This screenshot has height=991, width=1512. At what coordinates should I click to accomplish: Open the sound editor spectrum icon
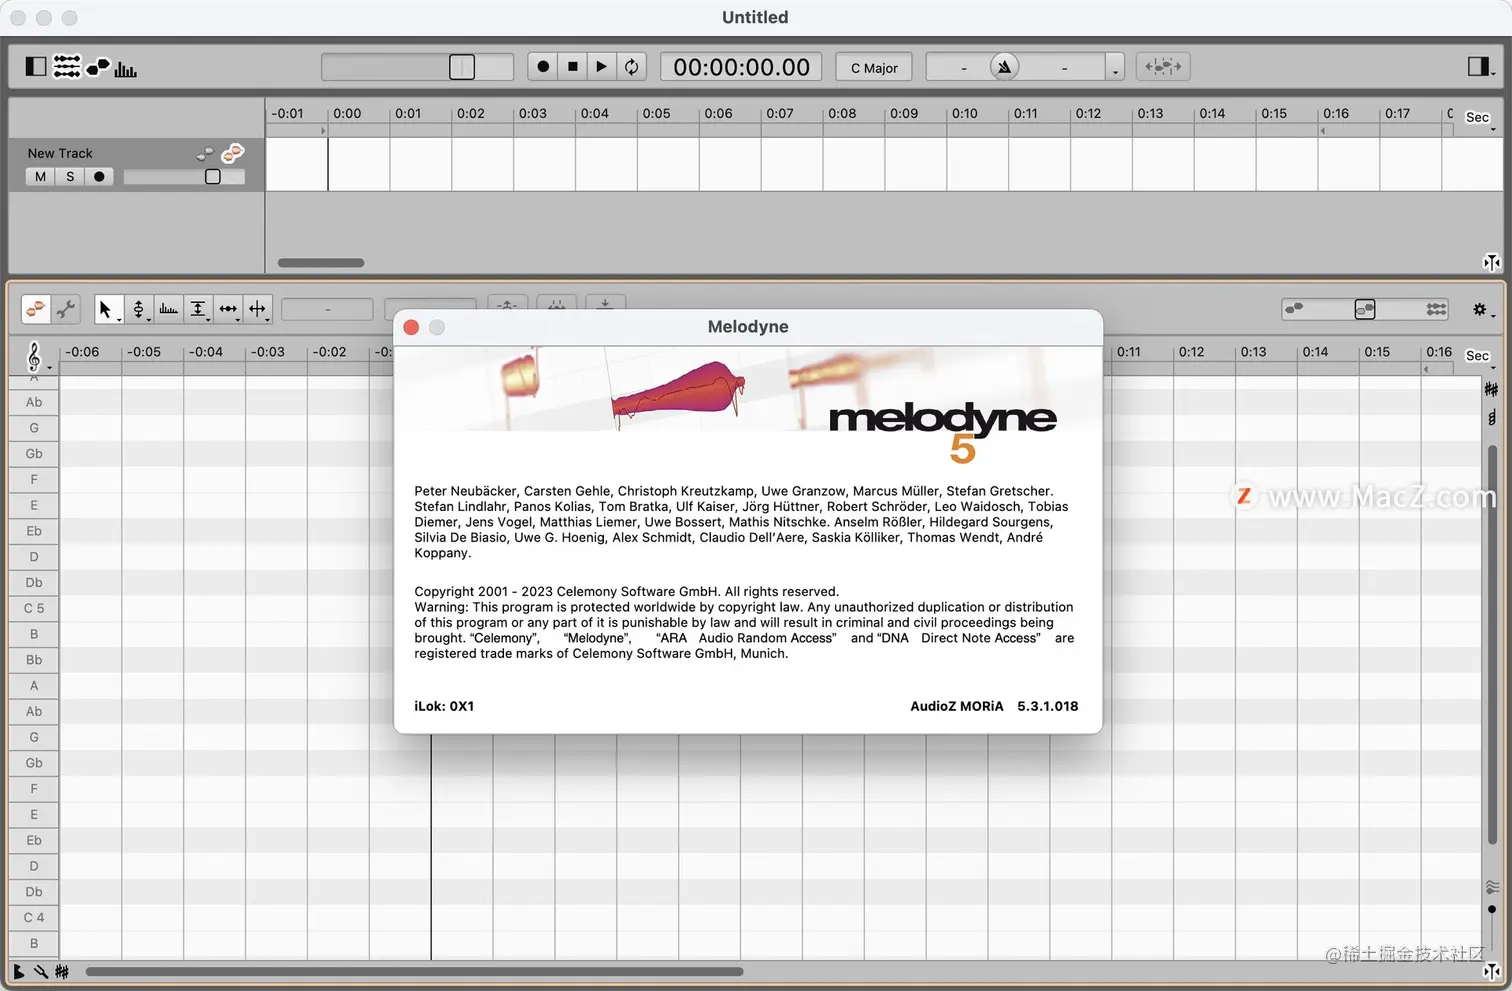click(x=125, y=68)
